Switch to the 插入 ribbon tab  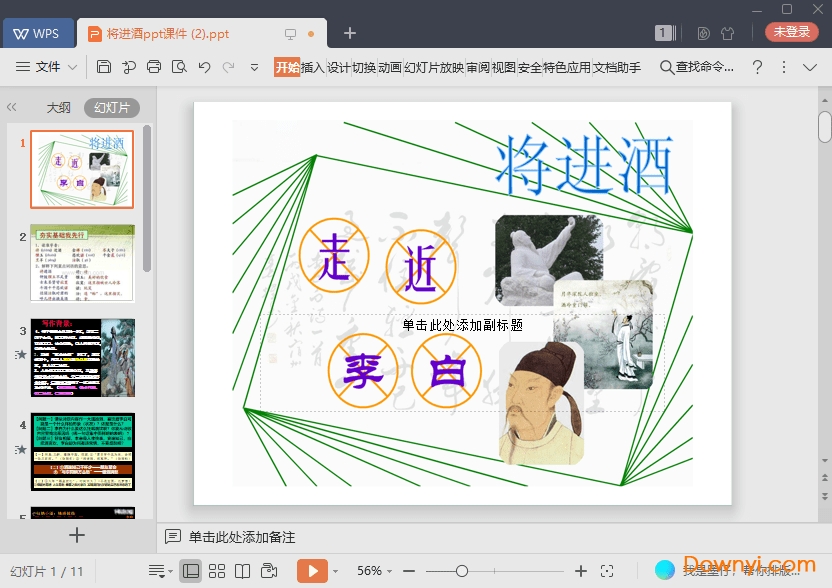pos(313,66)
